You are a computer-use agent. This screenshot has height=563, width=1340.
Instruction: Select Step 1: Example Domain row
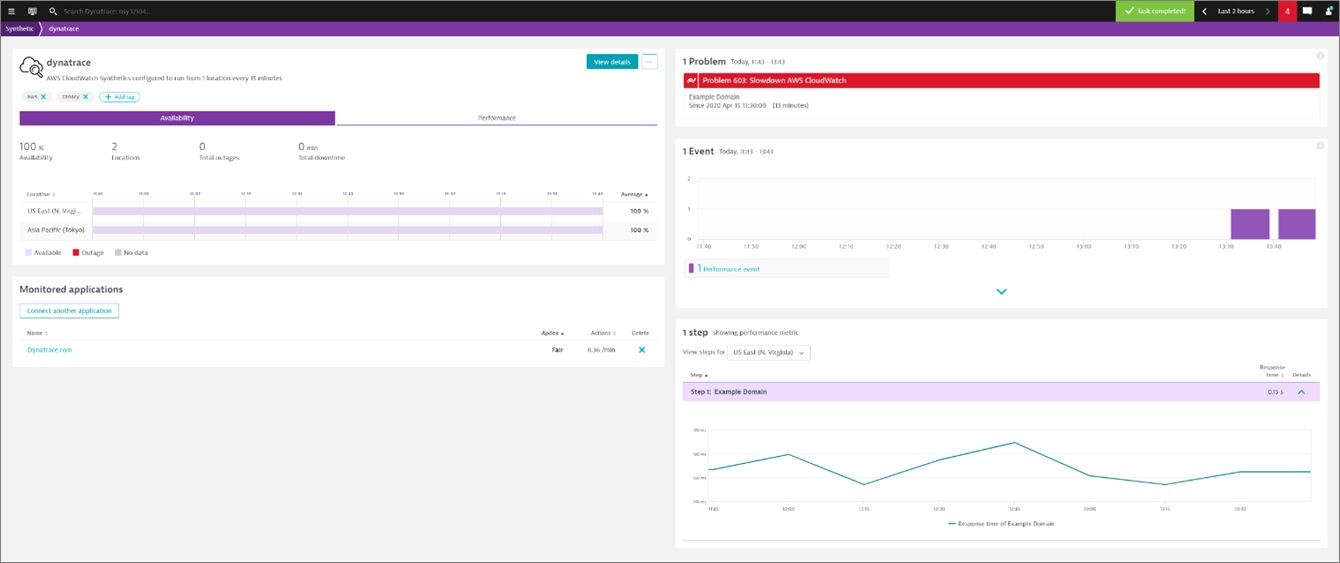[x=1001, y=392]
